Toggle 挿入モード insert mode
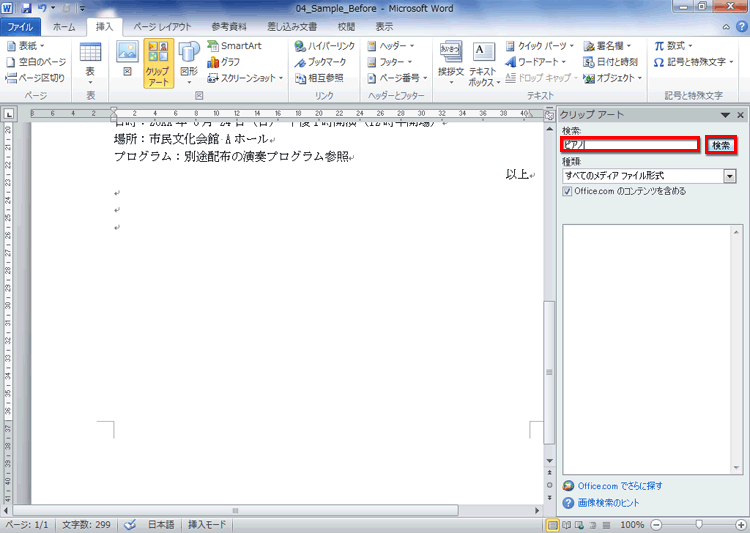 click(x=207, y=525)
